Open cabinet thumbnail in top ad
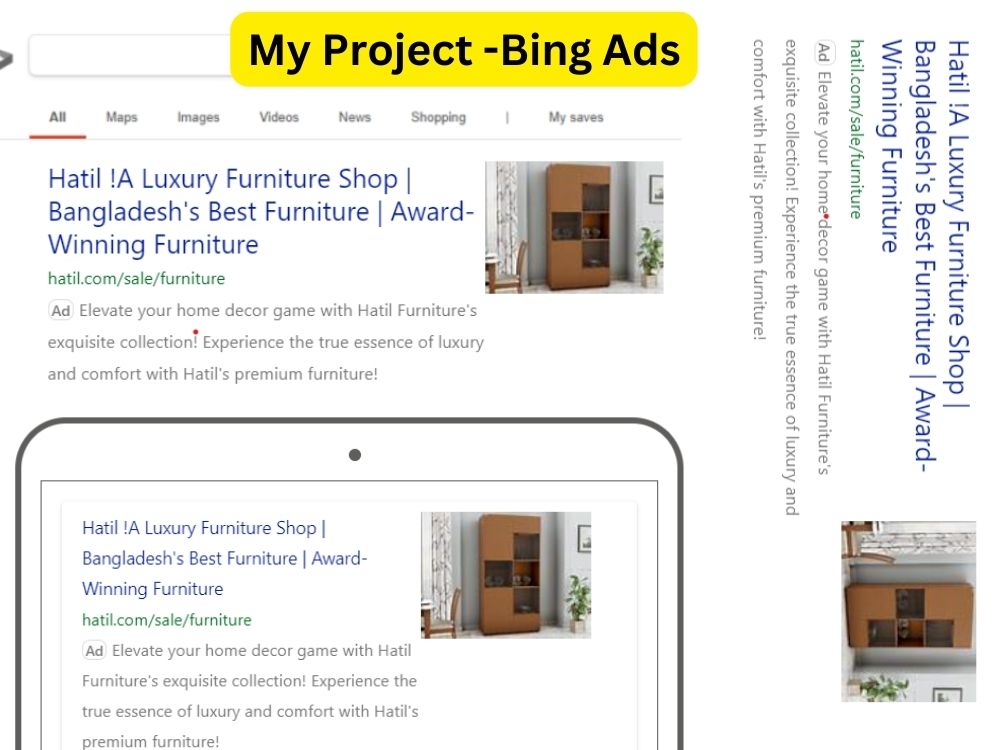 pyautogui.click(x=574, y=227)
